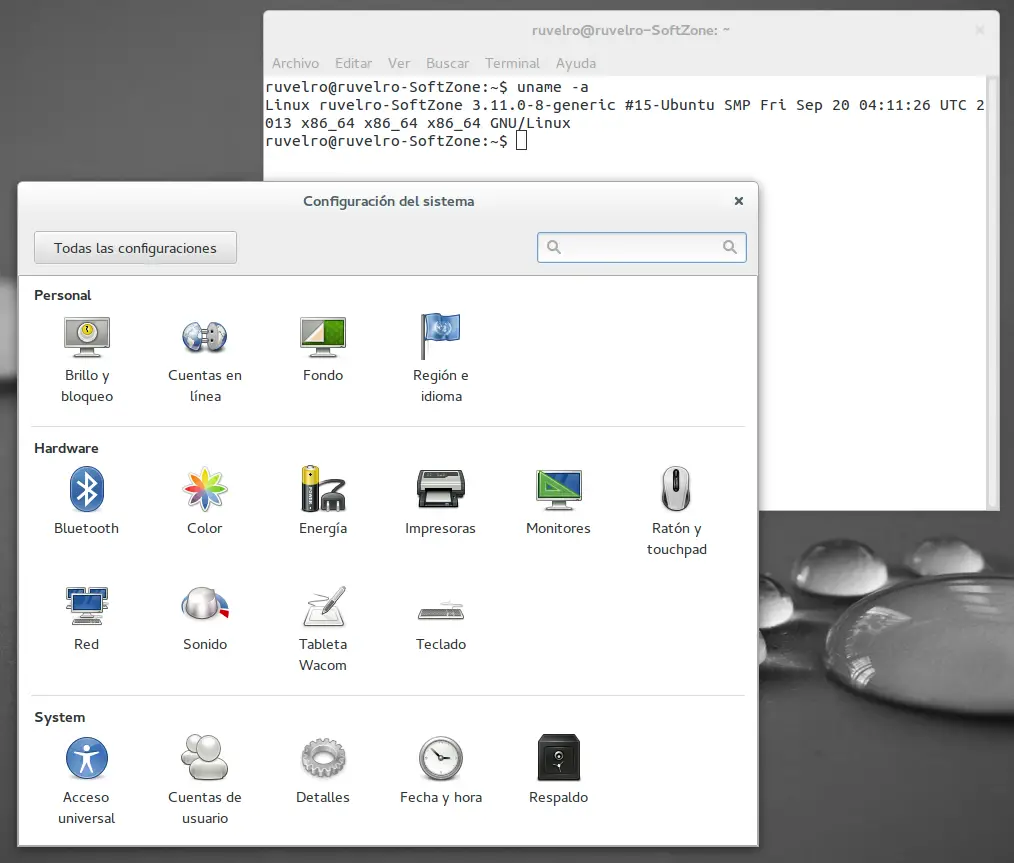
Task: Open Región e idioma settings
Action: [x=441, y=359]
